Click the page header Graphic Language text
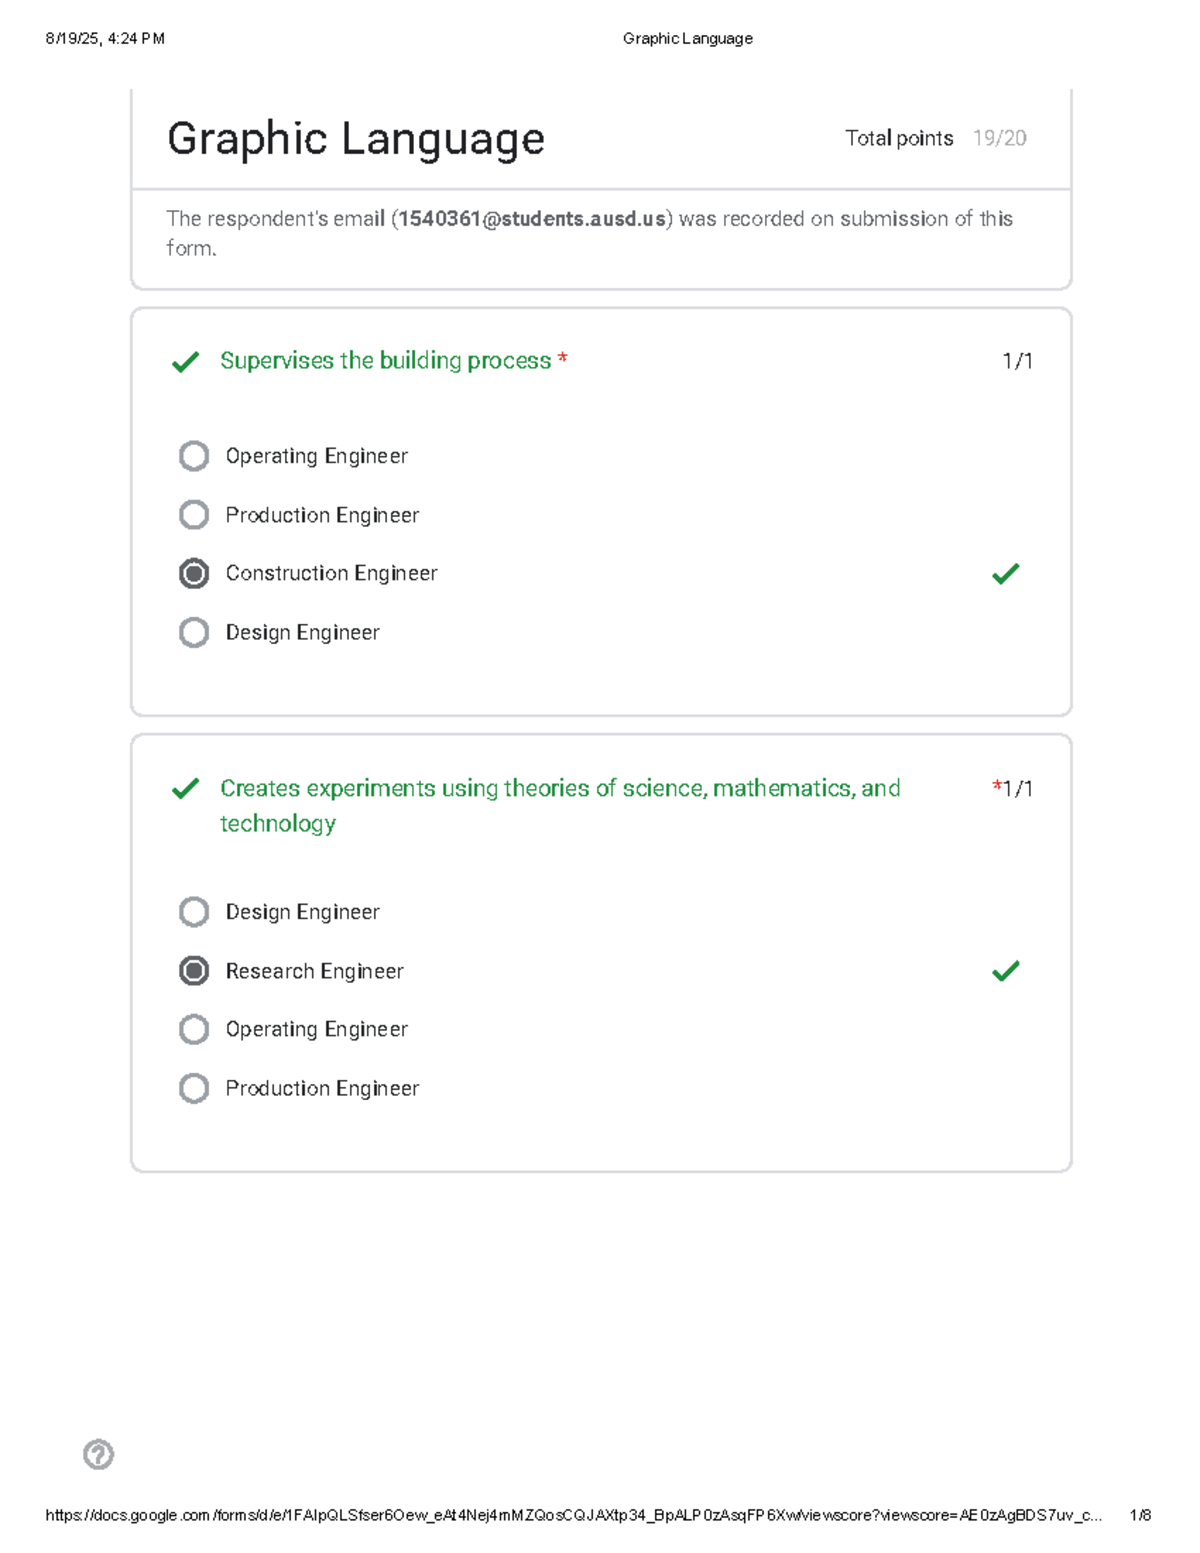 click(687, 39)
